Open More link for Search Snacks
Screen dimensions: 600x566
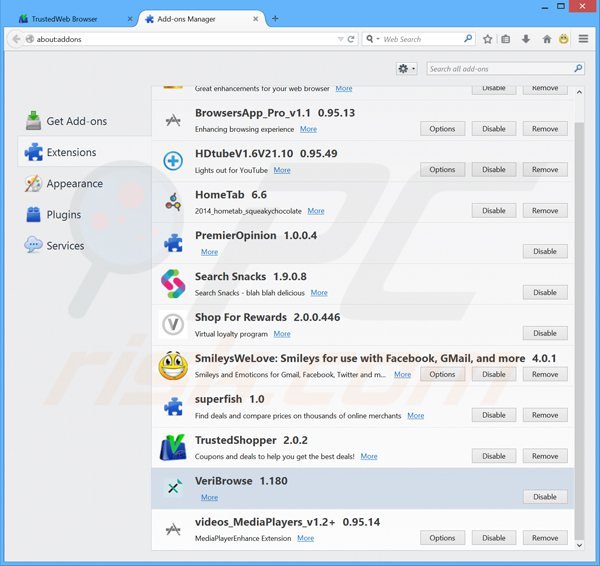point(319,293)
